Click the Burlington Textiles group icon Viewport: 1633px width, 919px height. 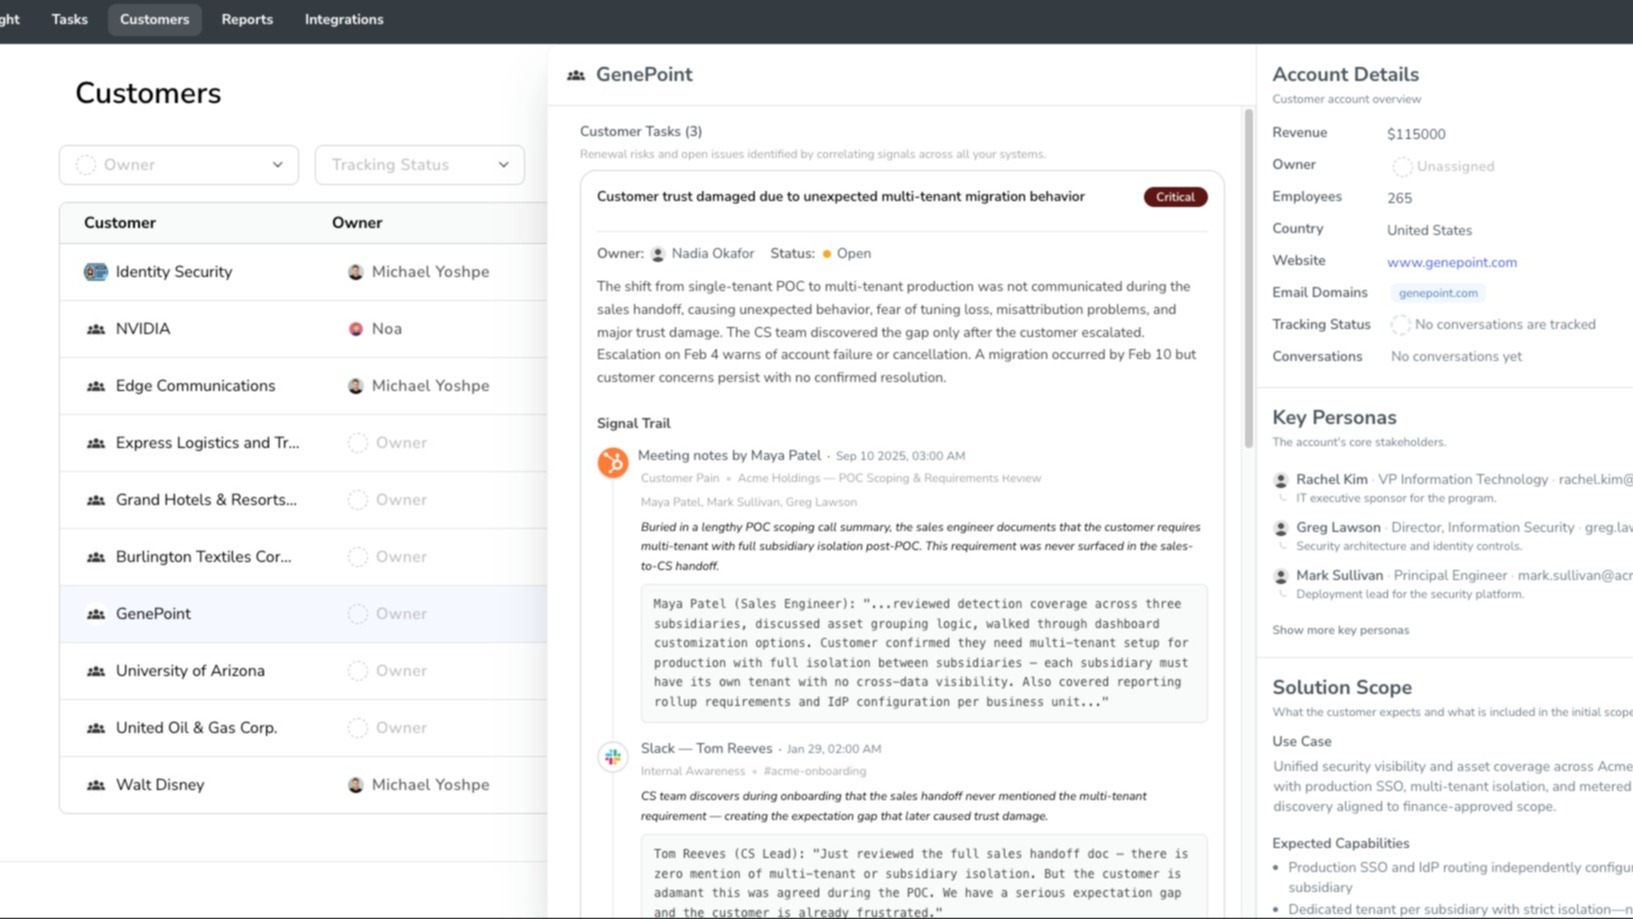tap(96, 557)
